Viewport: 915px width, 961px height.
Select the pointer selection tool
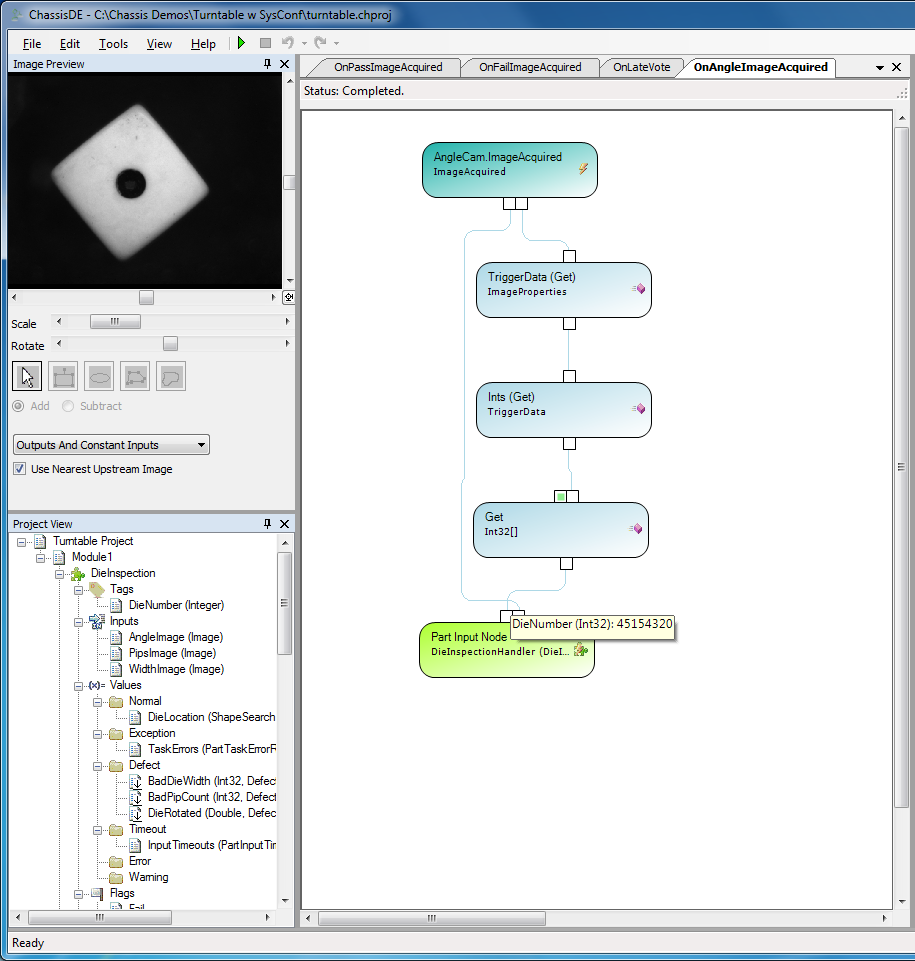point(27,376)
